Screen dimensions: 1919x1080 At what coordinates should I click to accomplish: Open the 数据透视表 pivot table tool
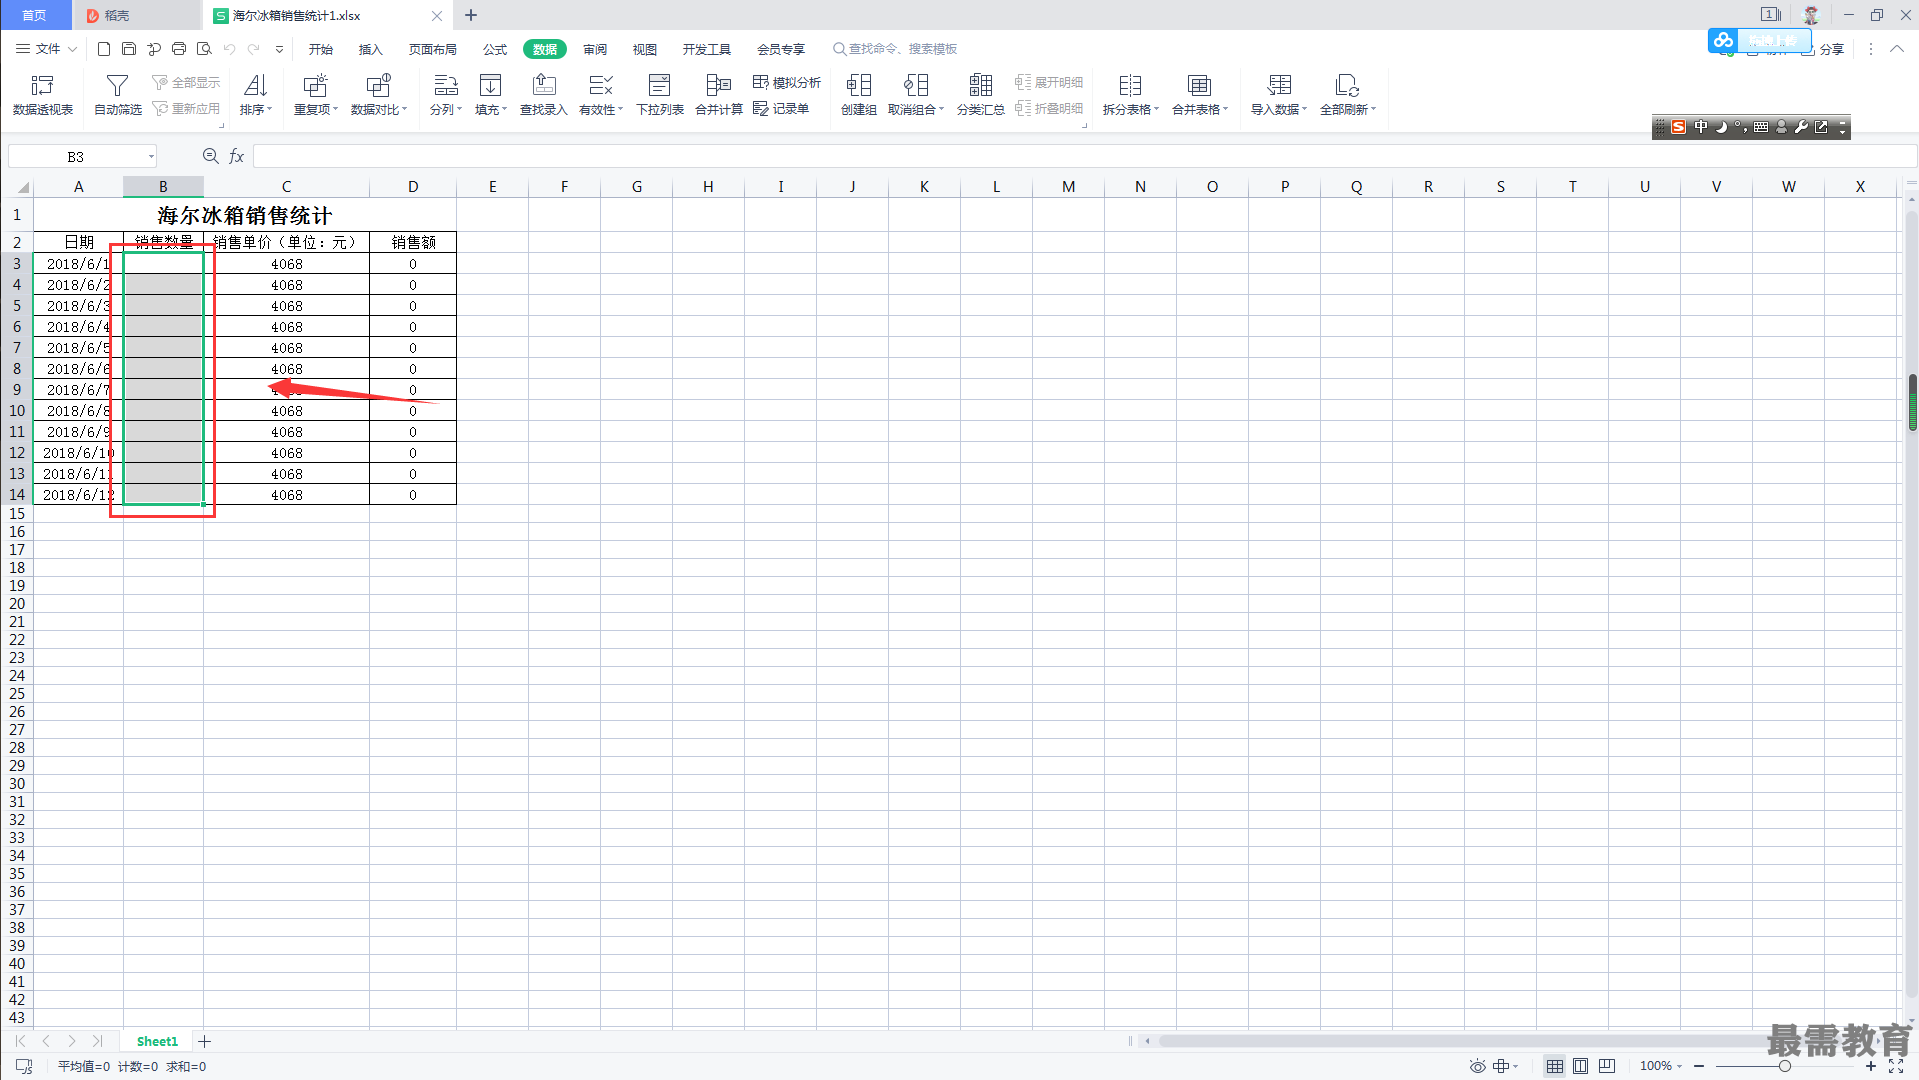click(x=42, y=95)
